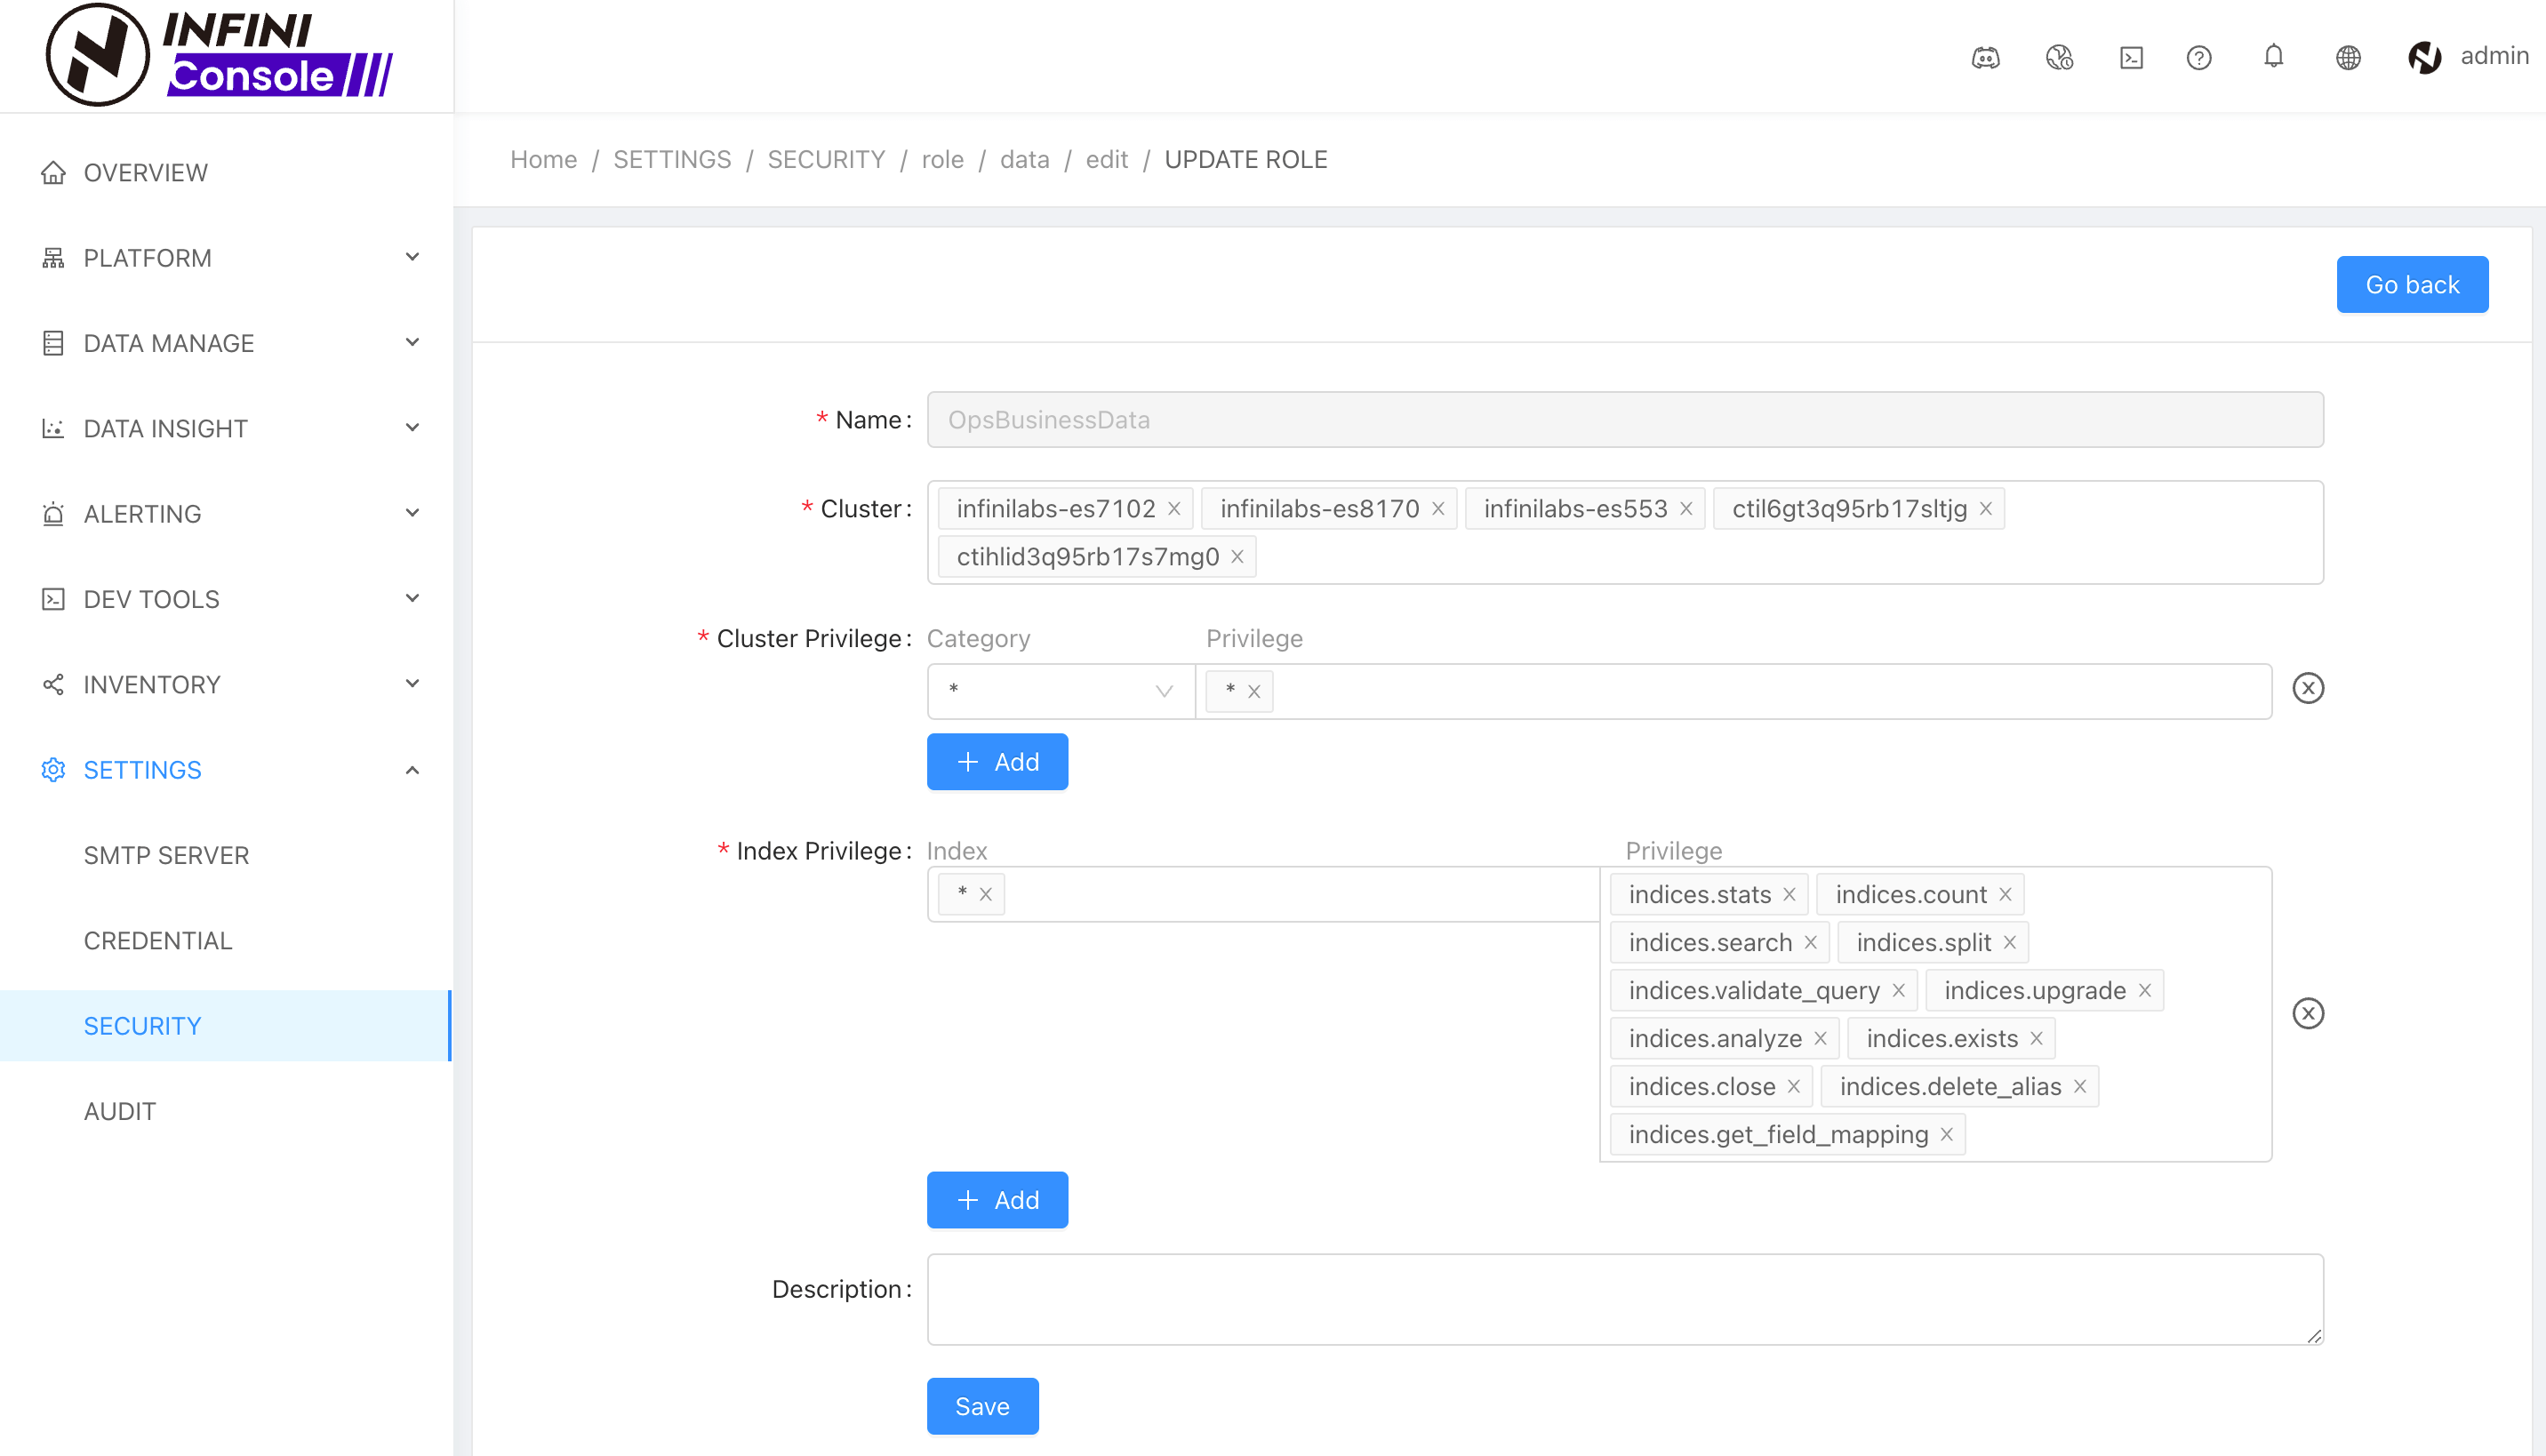Open the Cluster Privilege Category dropdown
Image resolution: width=2546 pixels, height=1456 pixels.
coord(1060,691)
